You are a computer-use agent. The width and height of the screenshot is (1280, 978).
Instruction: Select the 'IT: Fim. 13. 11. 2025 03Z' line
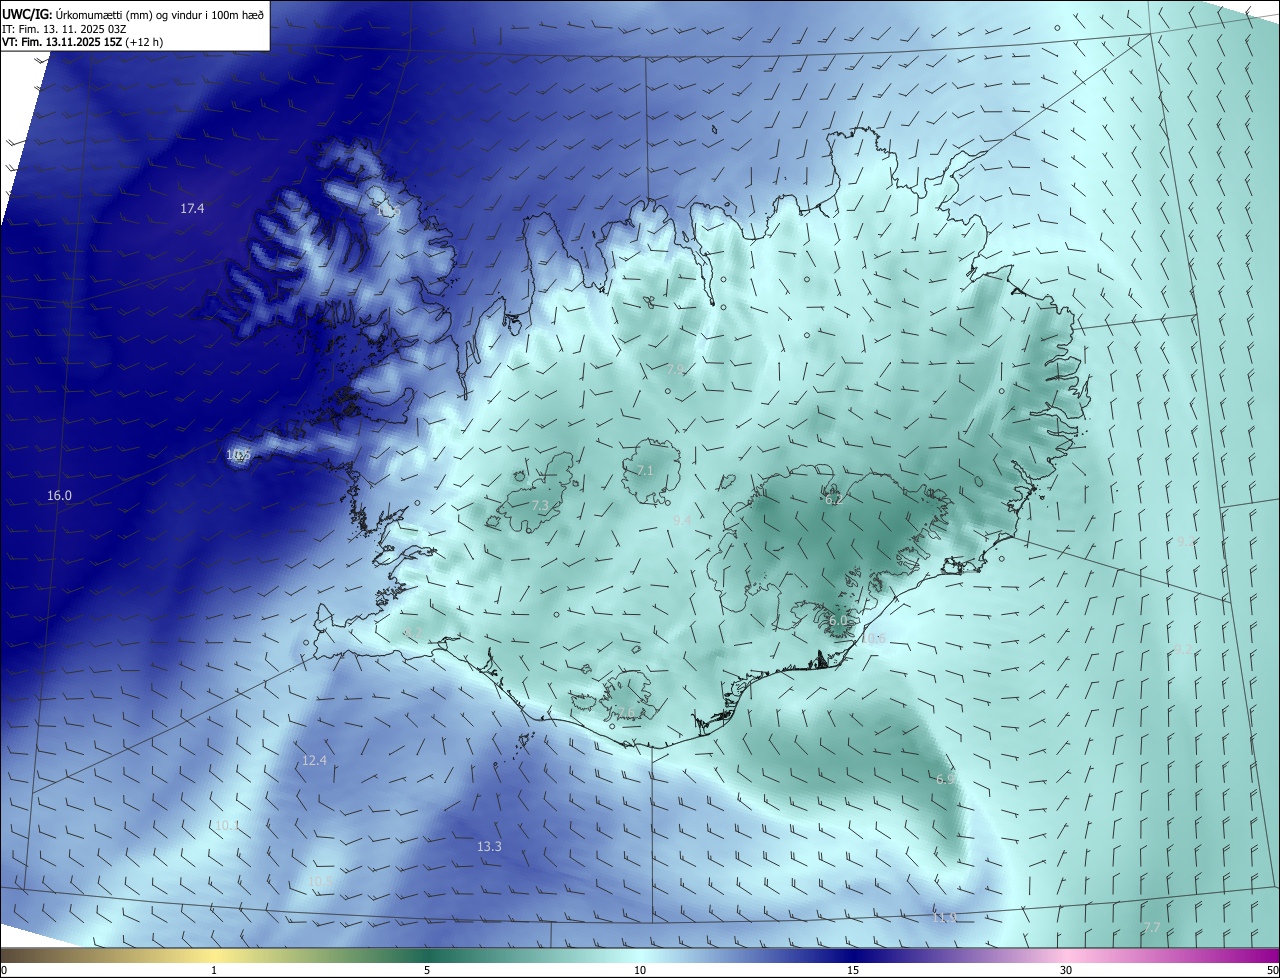pos(66,28)
